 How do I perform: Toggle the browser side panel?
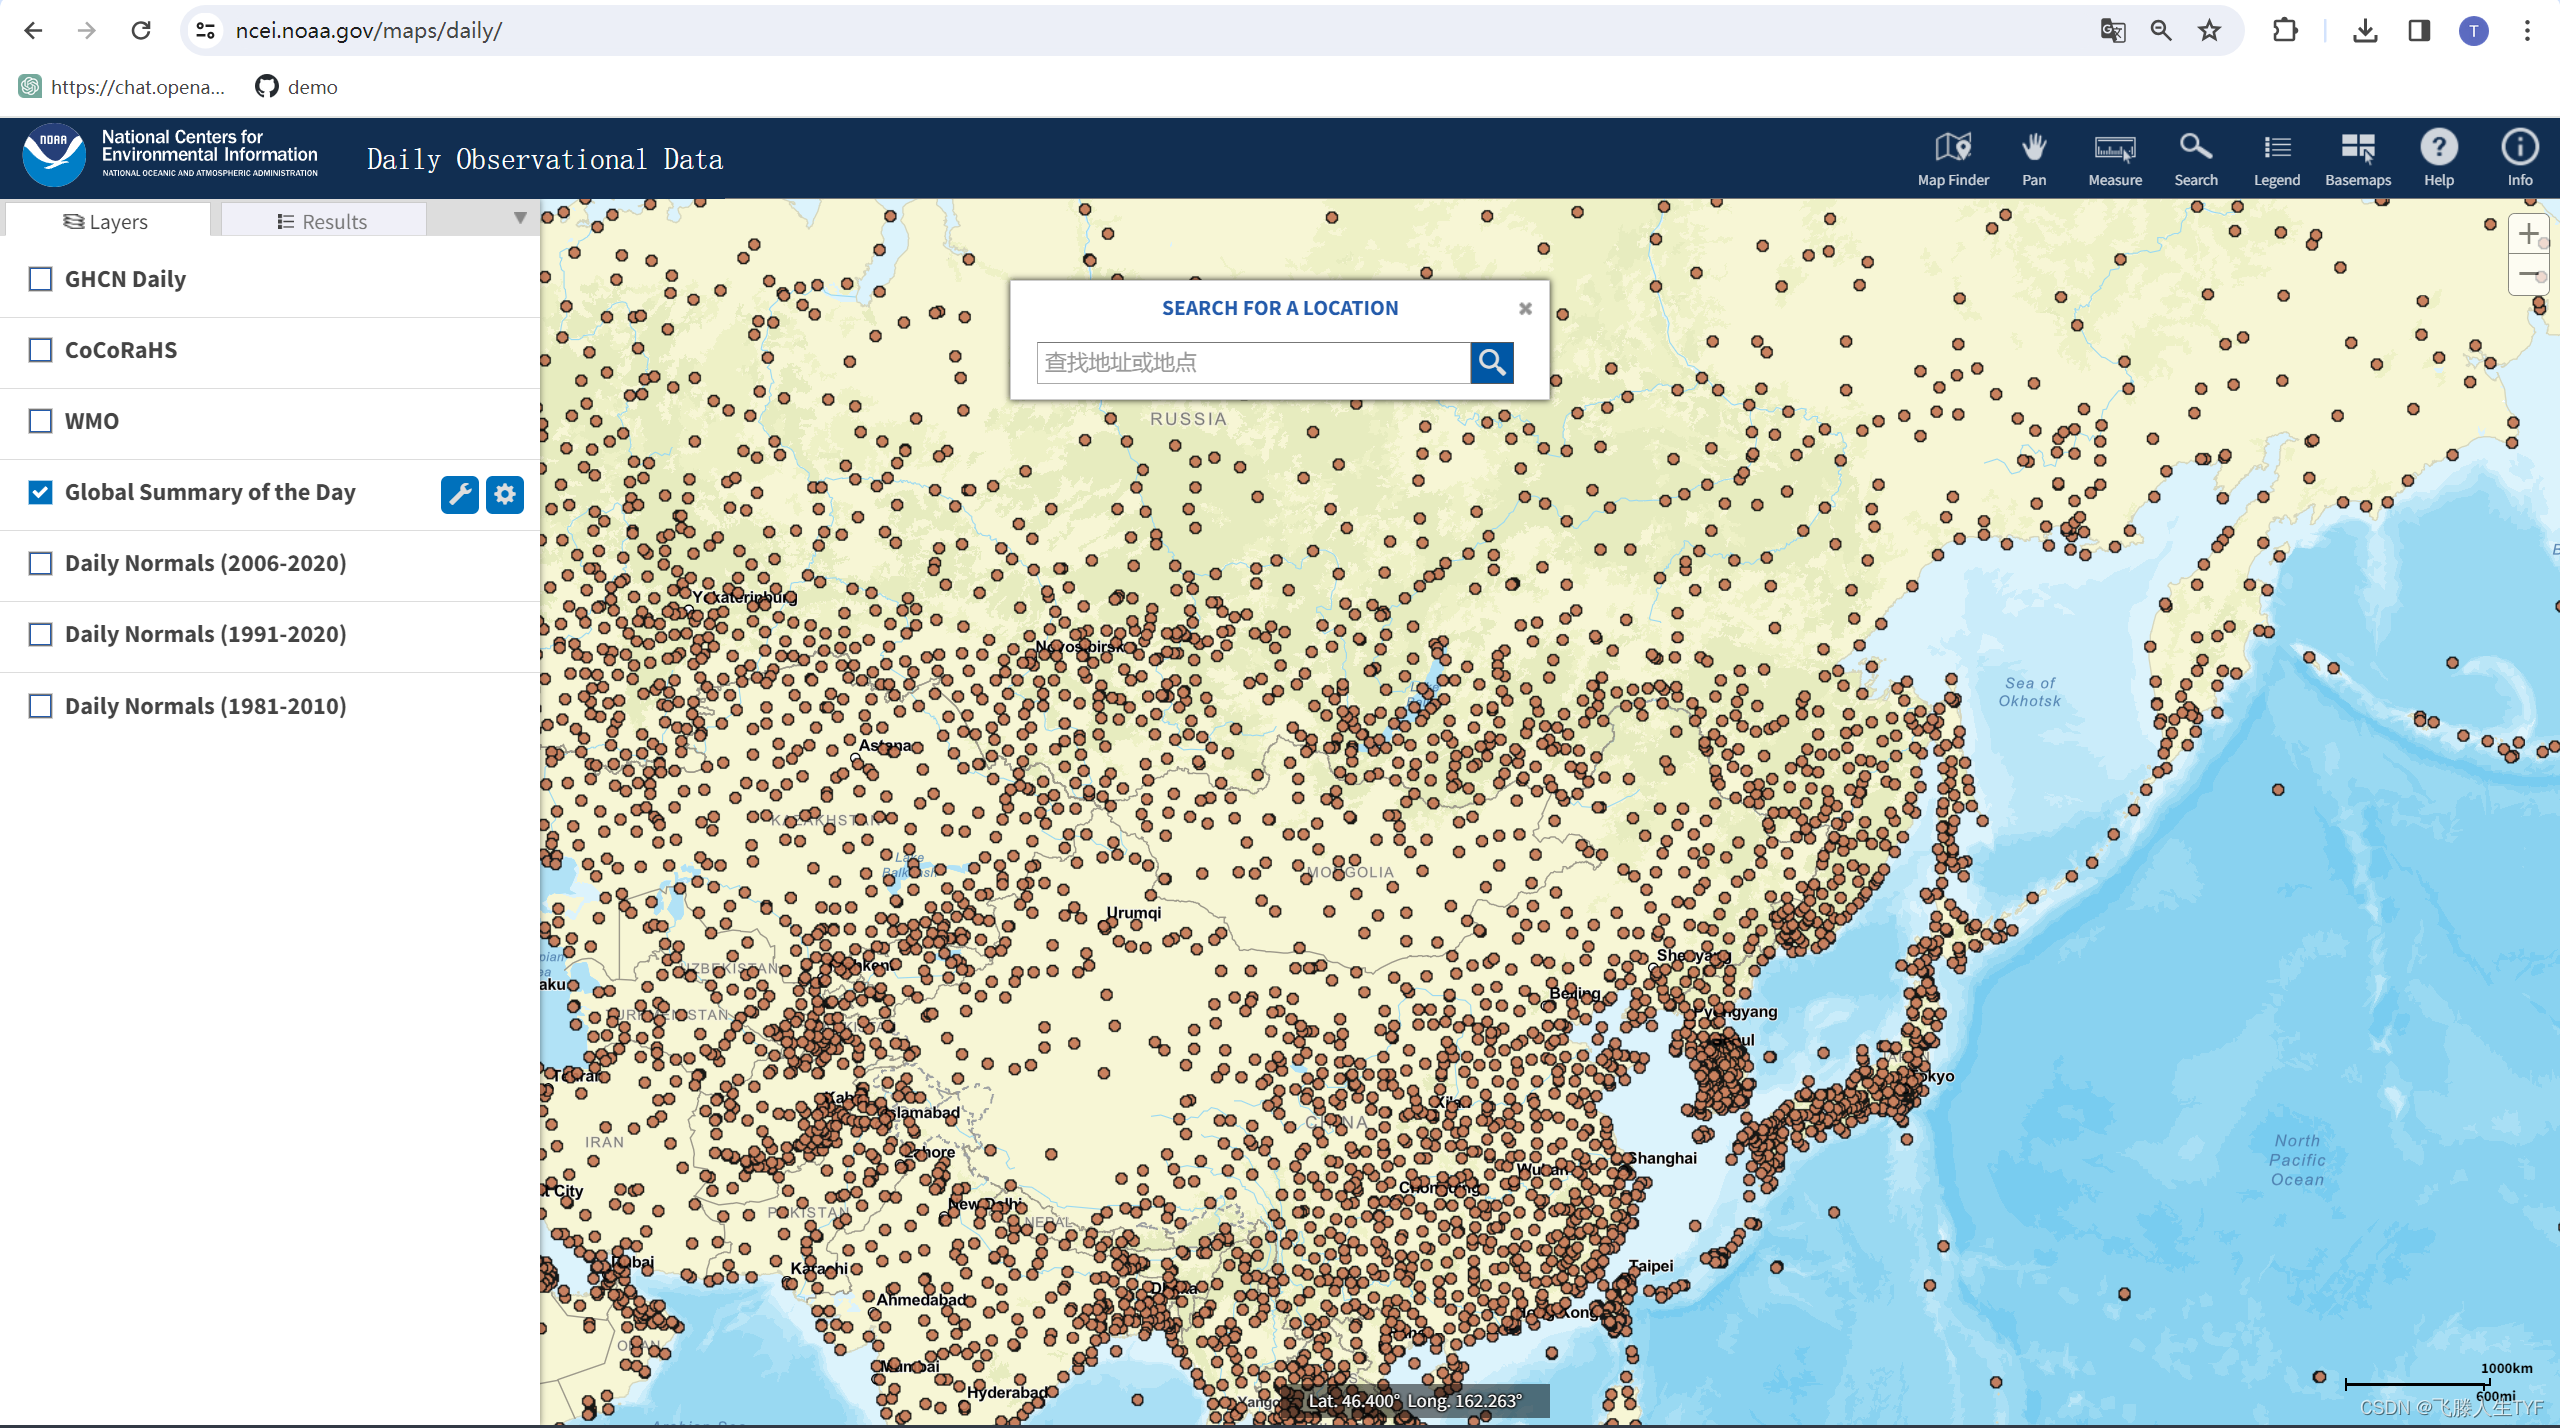point(2419,31)
